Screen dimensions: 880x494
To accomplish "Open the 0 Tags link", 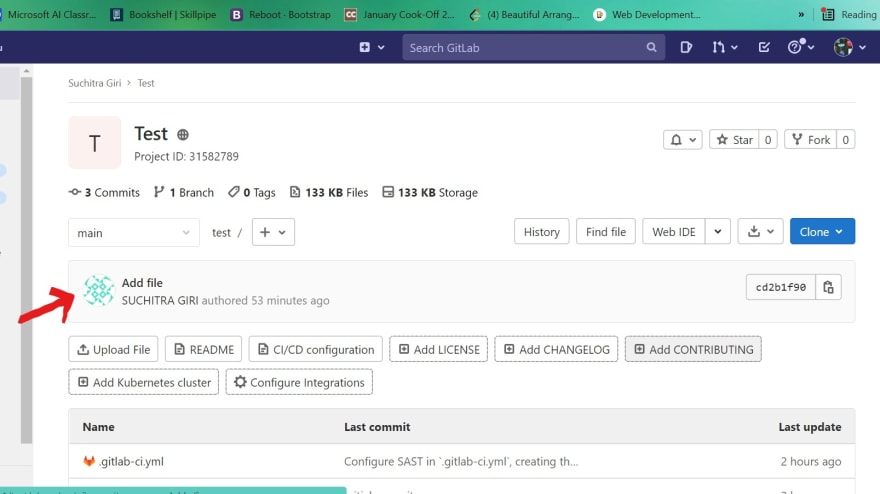I will tap(251, 193).
